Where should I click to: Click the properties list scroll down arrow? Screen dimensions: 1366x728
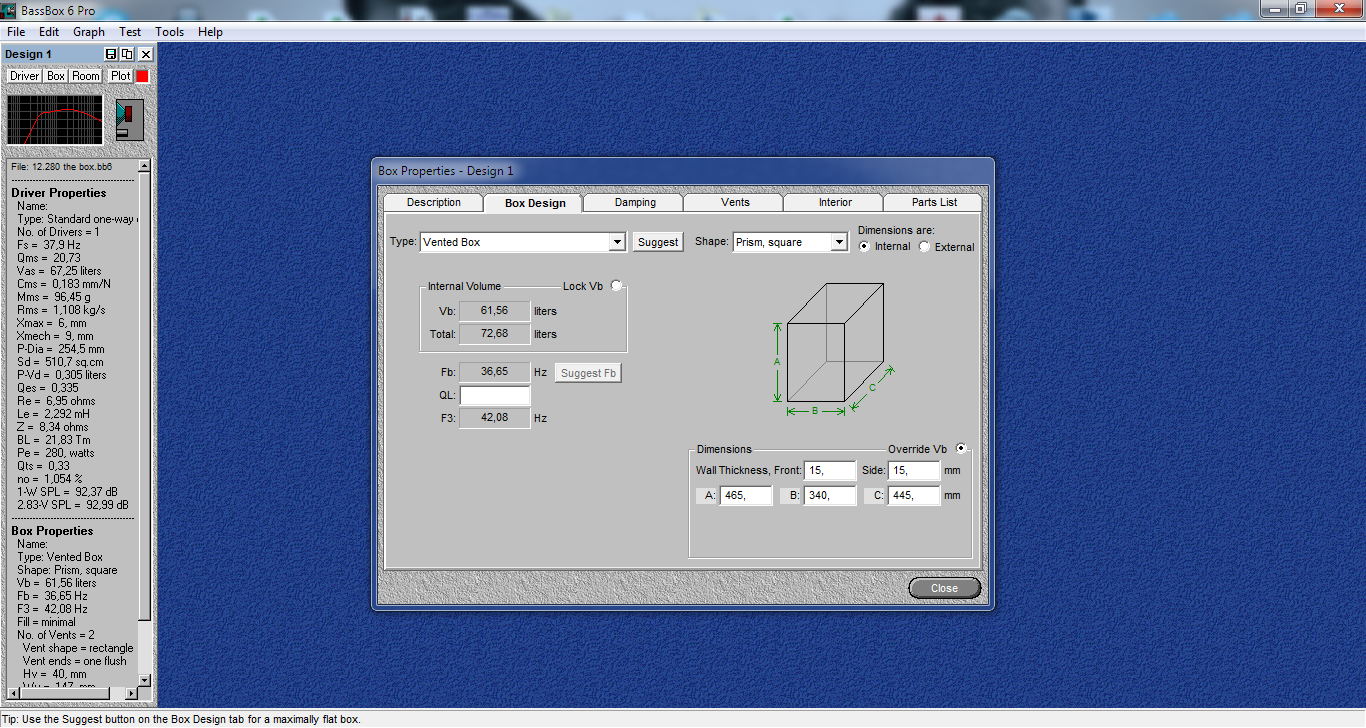point(145,680)
